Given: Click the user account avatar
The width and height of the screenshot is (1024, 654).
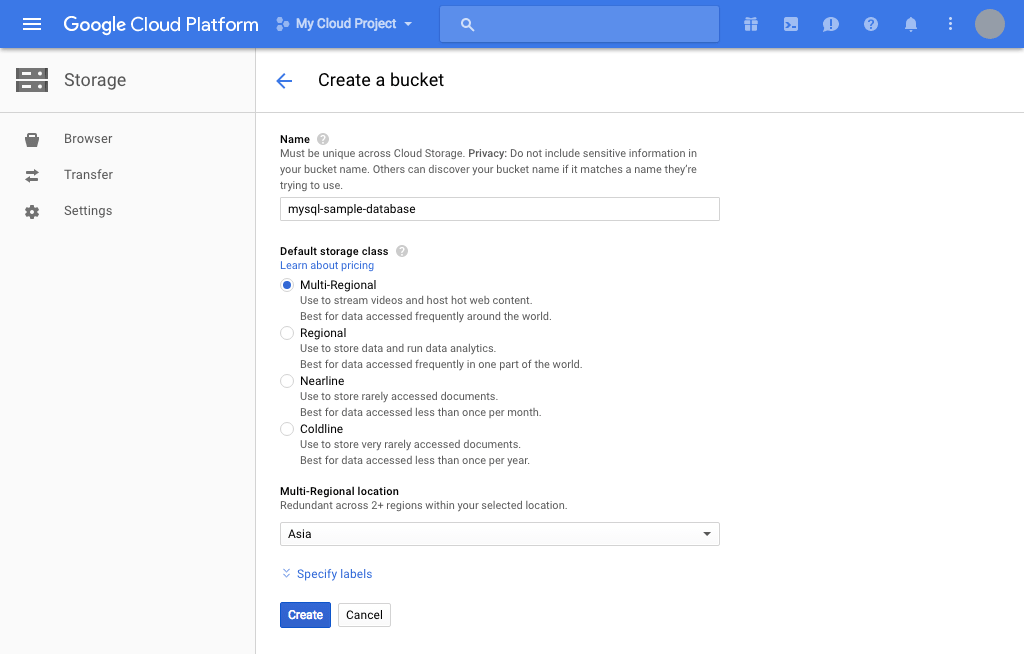Looking at the screenshot, I should pyautogui.click(x=989, y=24).
